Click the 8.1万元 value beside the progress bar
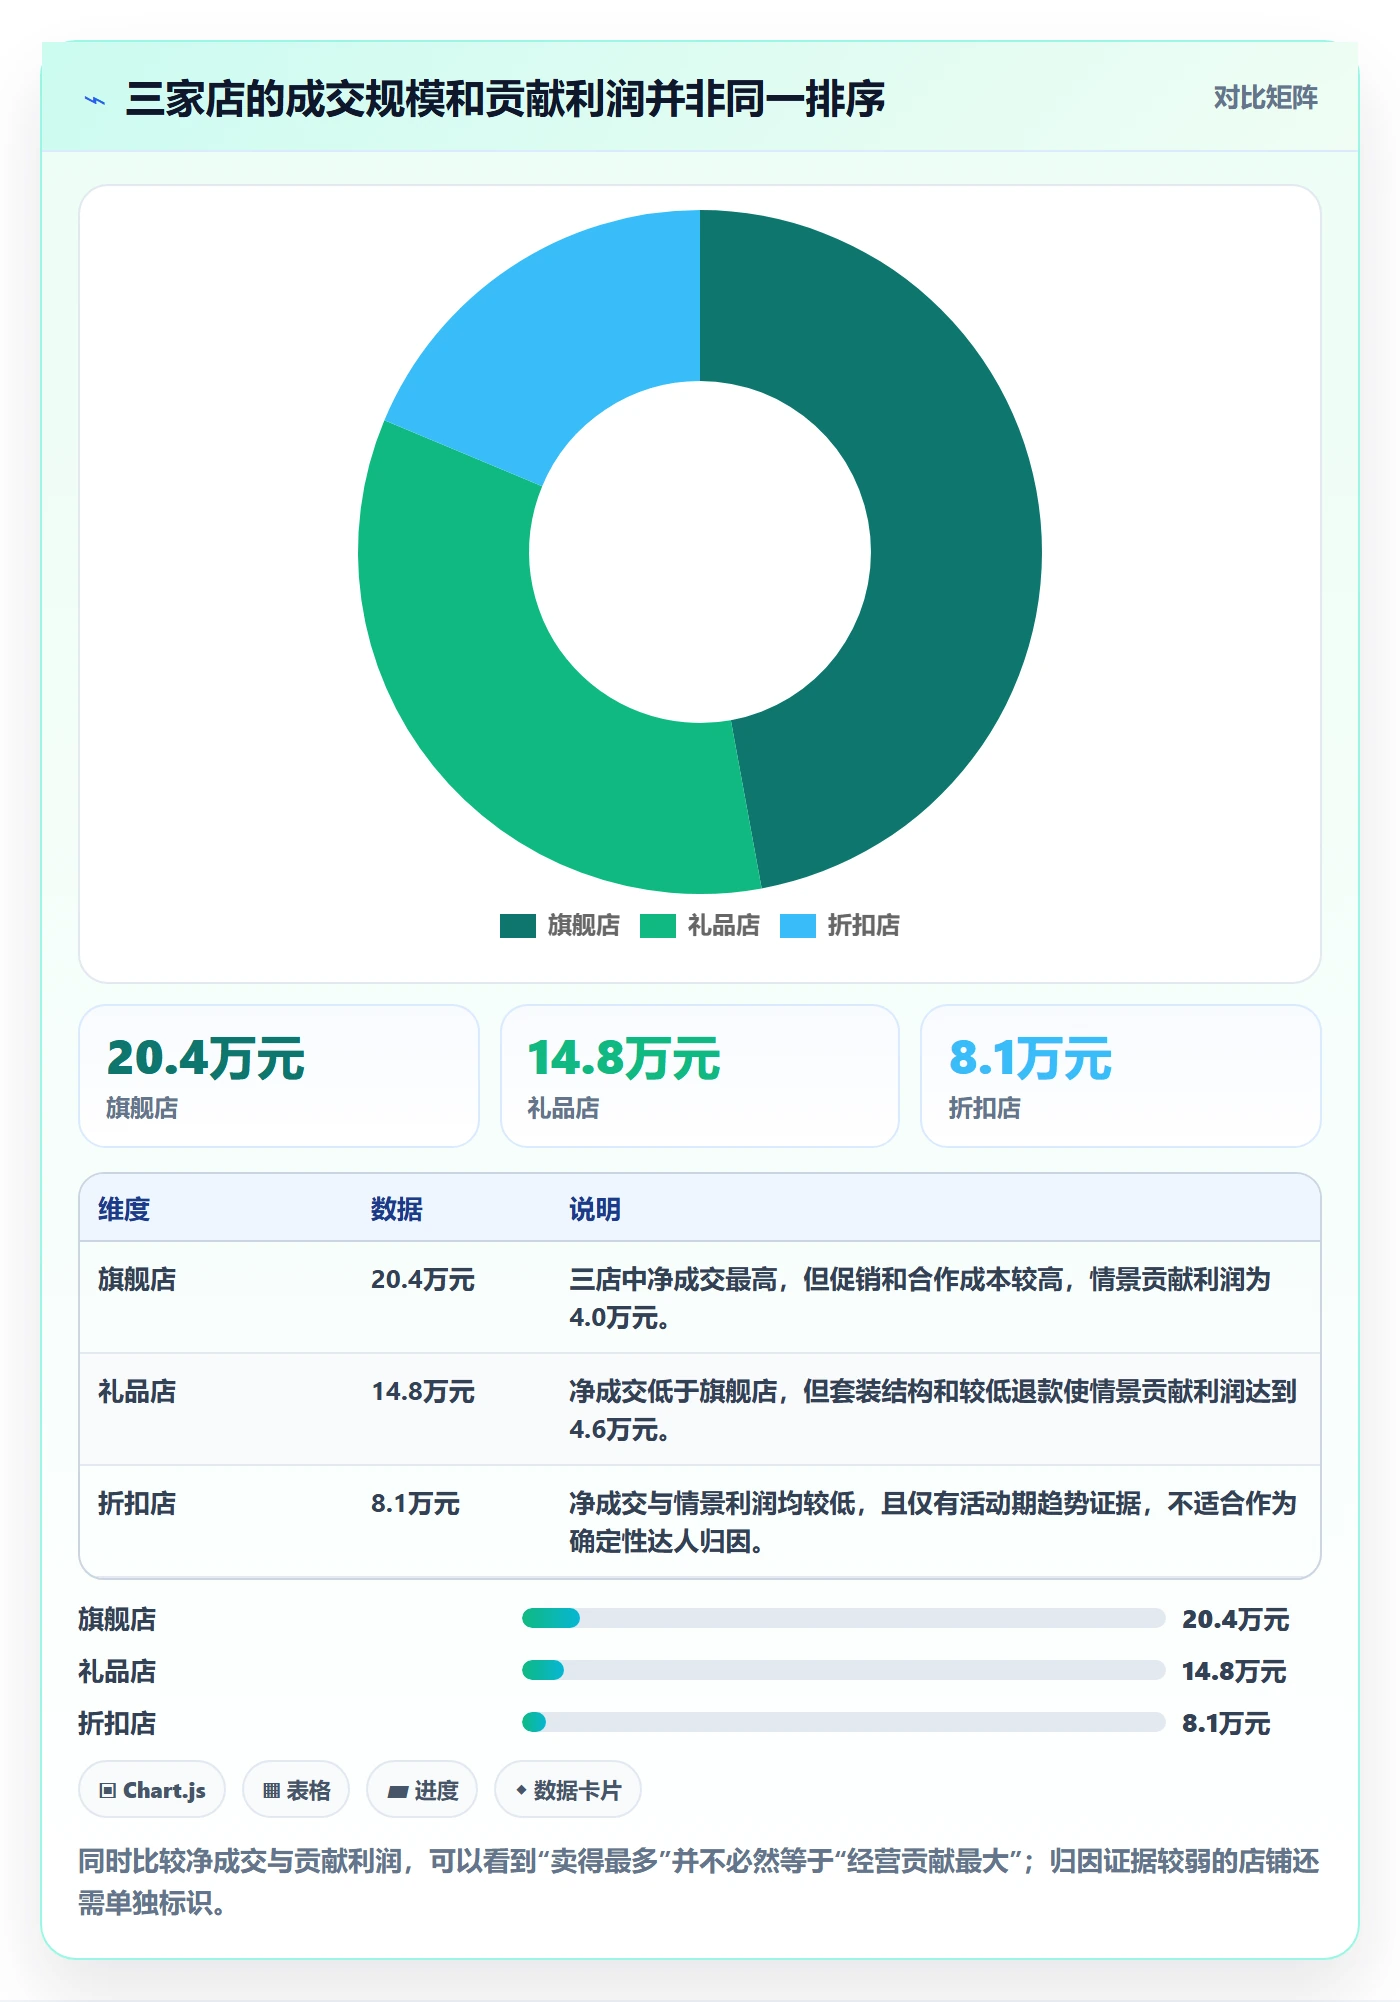The height and width of the screenshot is (2002, 1400). 1226,1723
